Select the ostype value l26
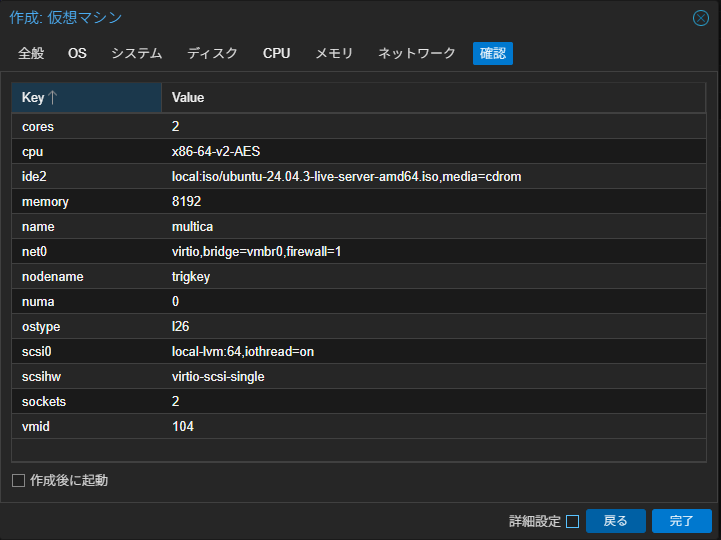Screen dimensions: 721x540 180,327
